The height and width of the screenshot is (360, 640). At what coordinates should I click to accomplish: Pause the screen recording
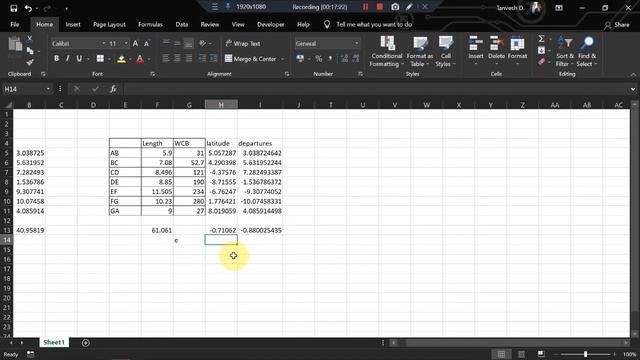(x=365, y=7)
